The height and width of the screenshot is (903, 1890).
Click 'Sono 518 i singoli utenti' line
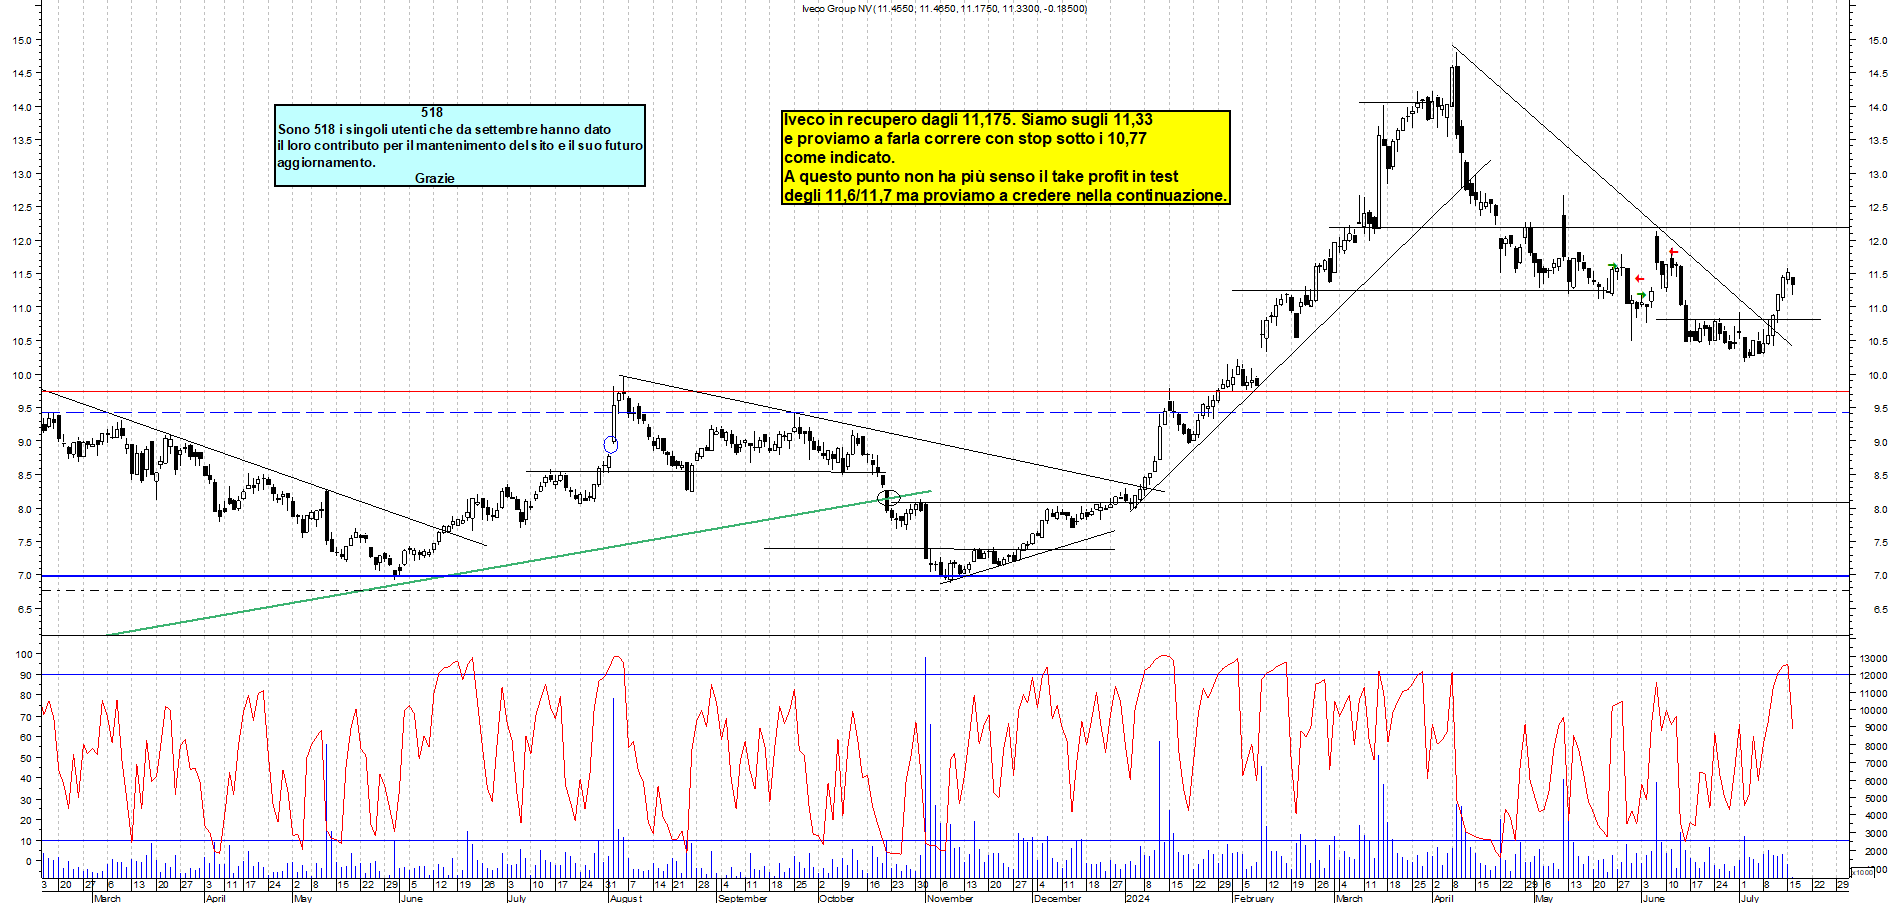444,129
